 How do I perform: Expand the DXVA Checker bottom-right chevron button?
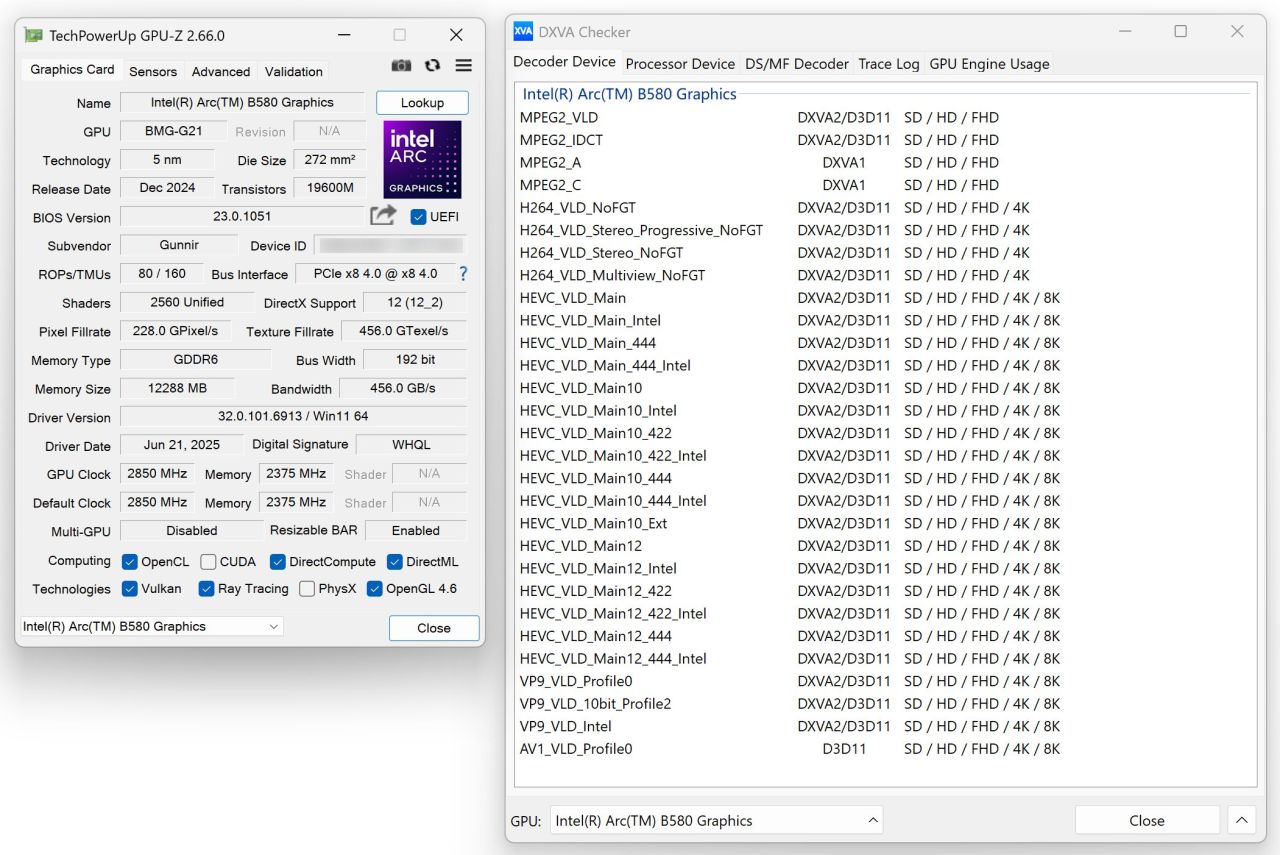(1241, 821)
